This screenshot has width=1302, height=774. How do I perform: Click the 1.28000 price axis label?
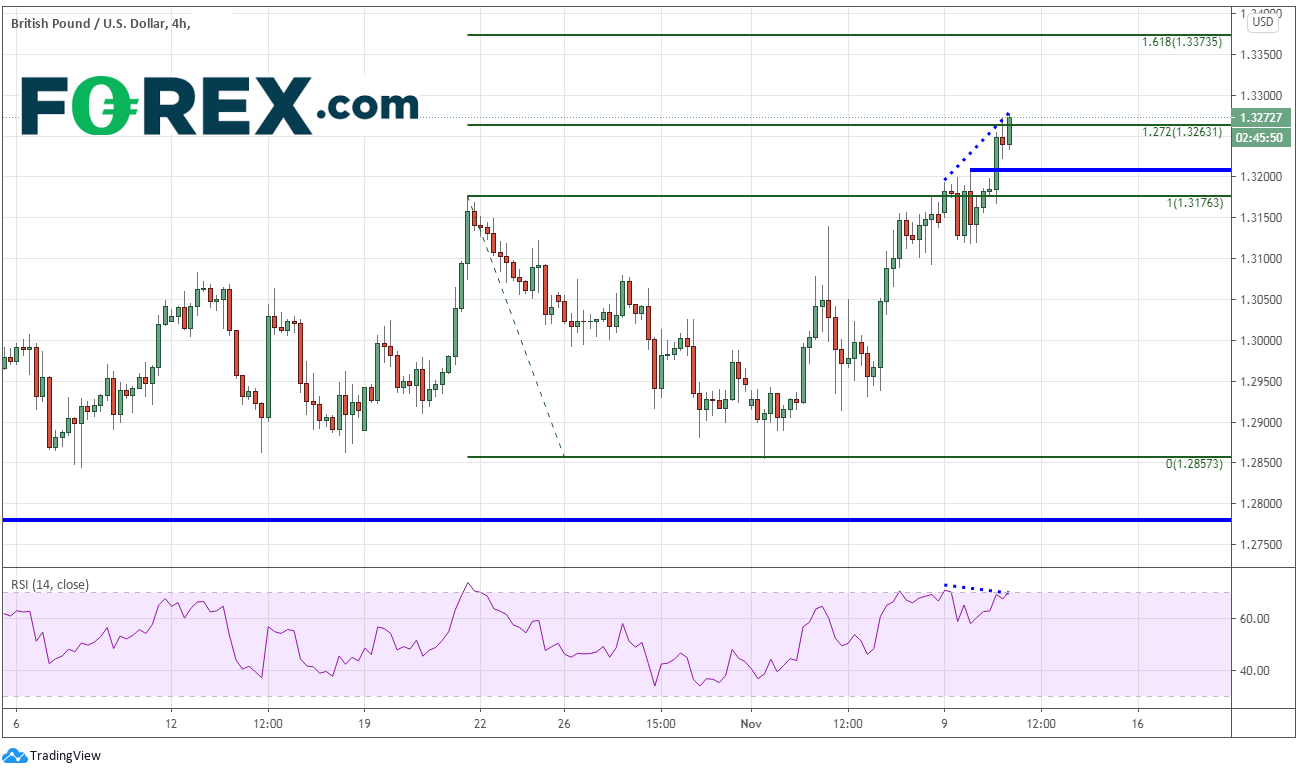[1261, 504]
